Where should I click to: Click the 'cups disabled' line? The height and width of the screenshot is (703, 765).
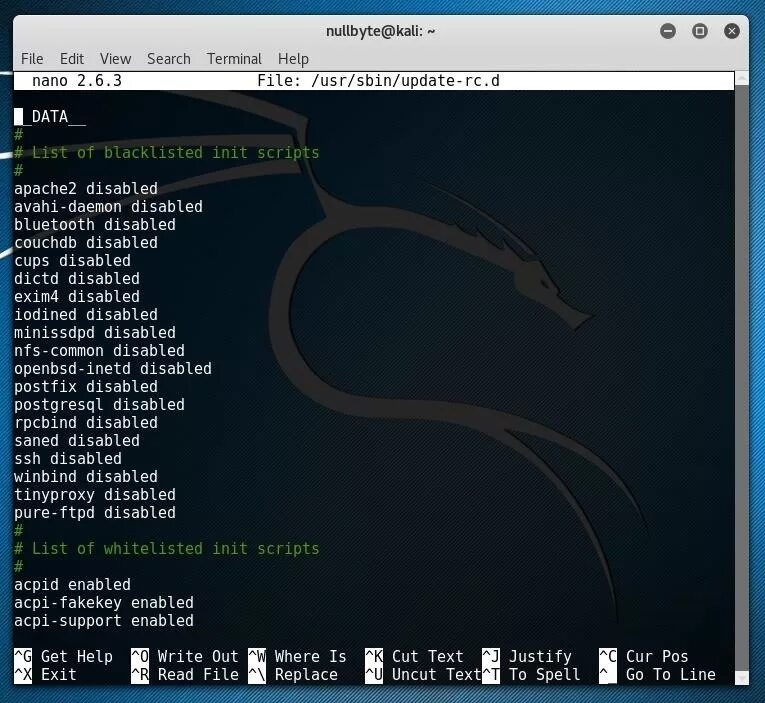pos(72,261)
